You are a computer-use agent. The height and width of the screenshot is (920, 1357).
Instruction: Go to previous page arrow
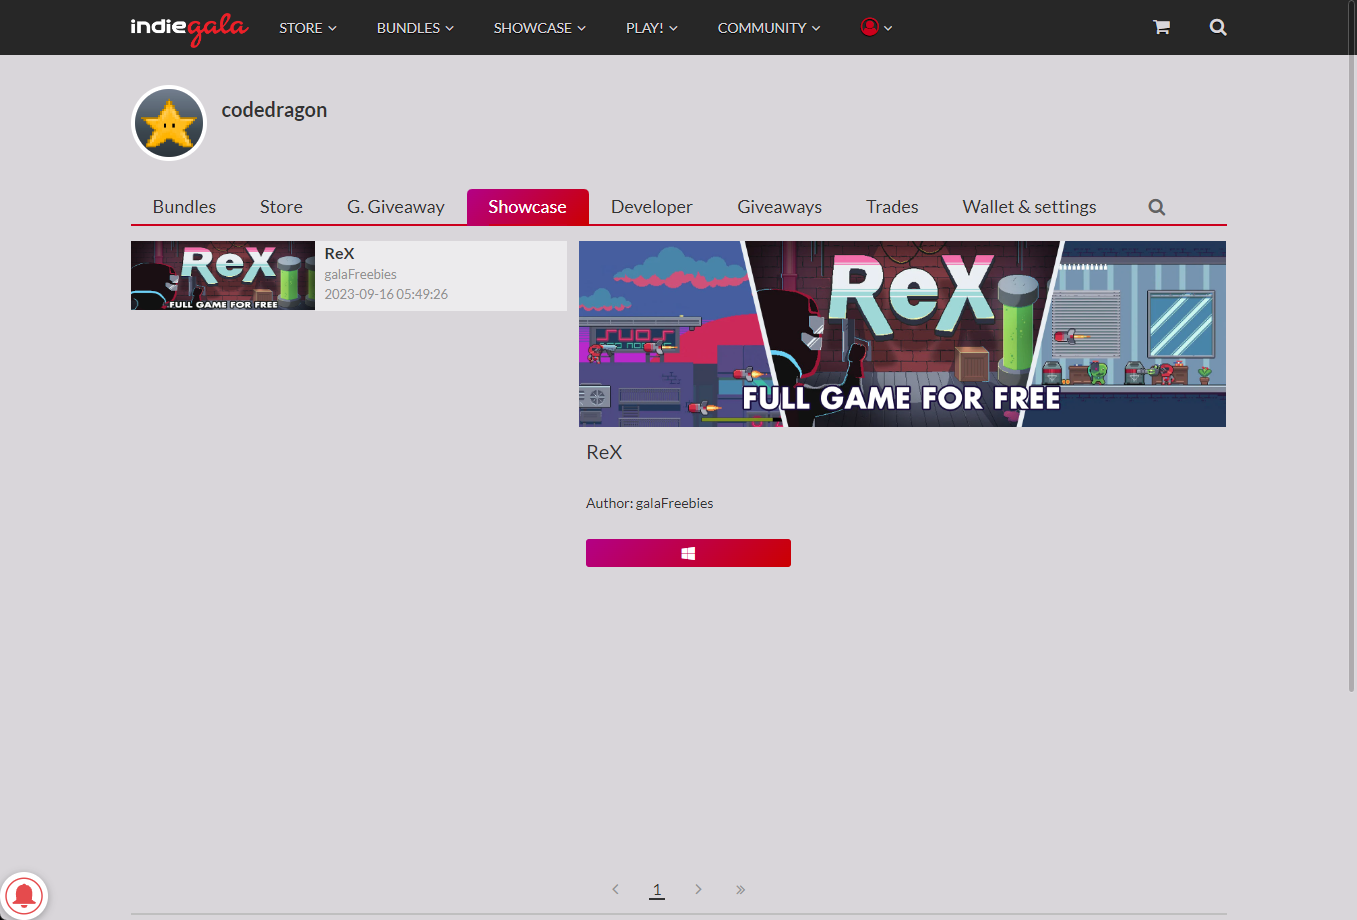click(x=615, y=889)
